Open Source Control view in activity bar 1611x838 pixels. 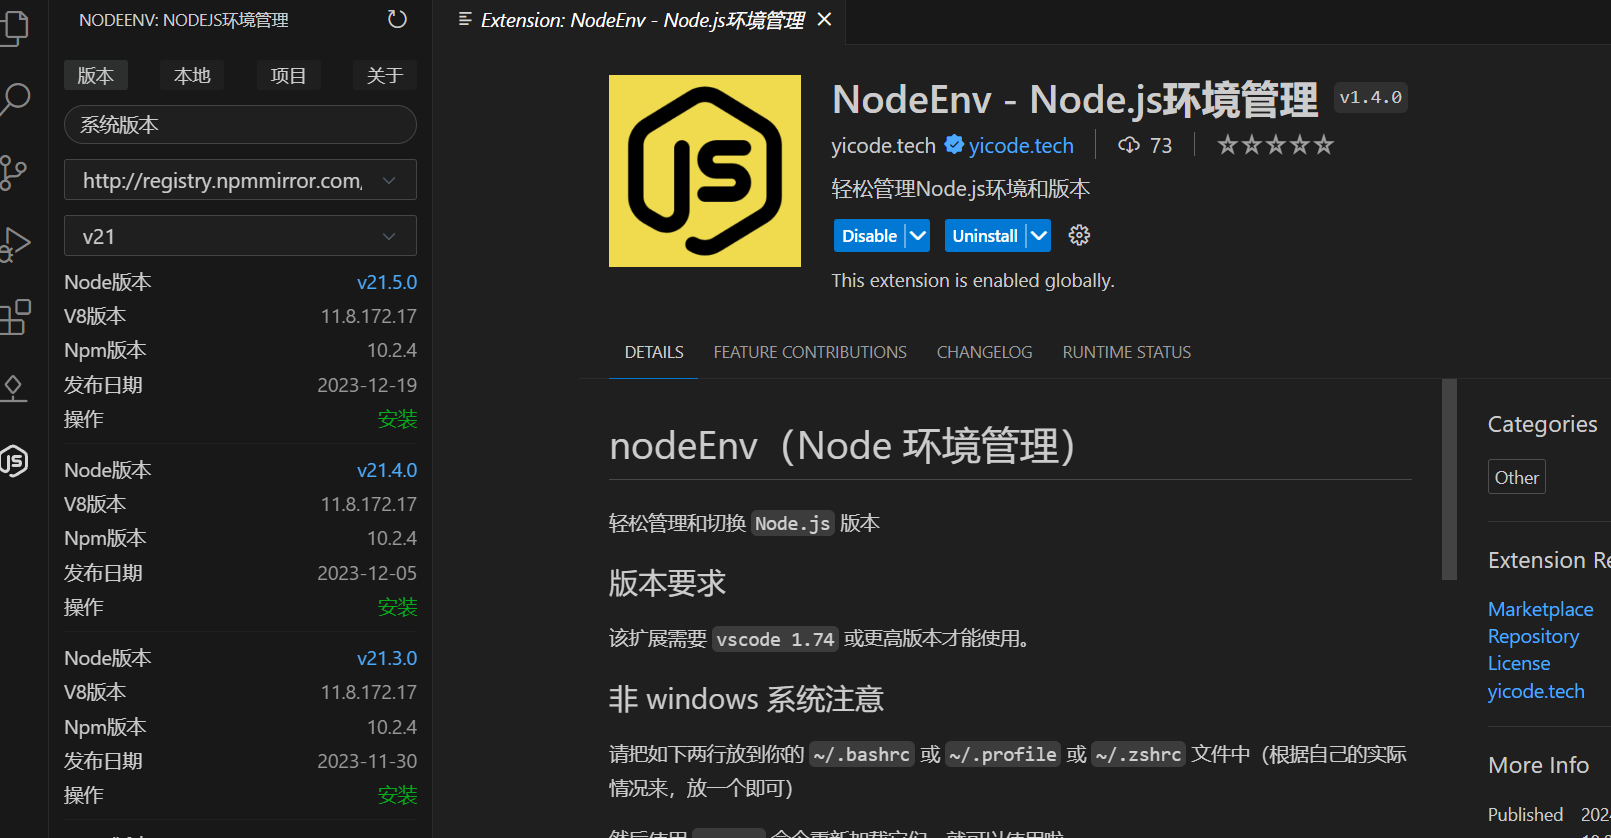14,173
